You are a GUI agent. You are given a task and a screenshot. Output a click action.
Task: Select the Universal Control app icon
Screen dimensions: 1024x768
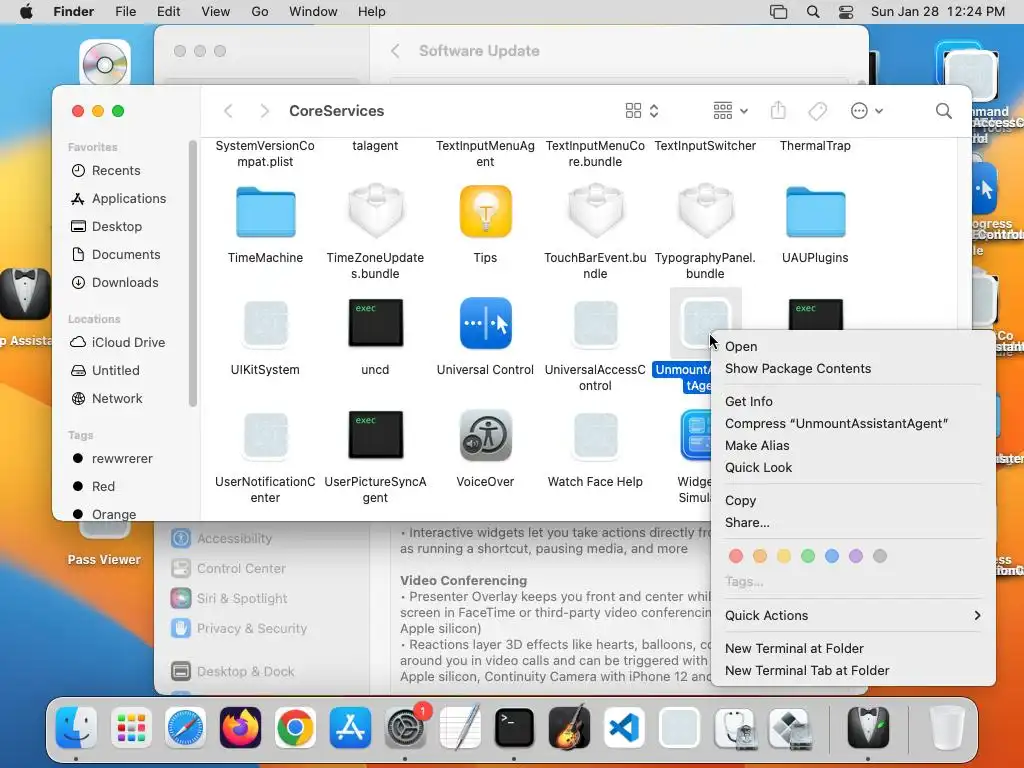click(x=485, y=323)
